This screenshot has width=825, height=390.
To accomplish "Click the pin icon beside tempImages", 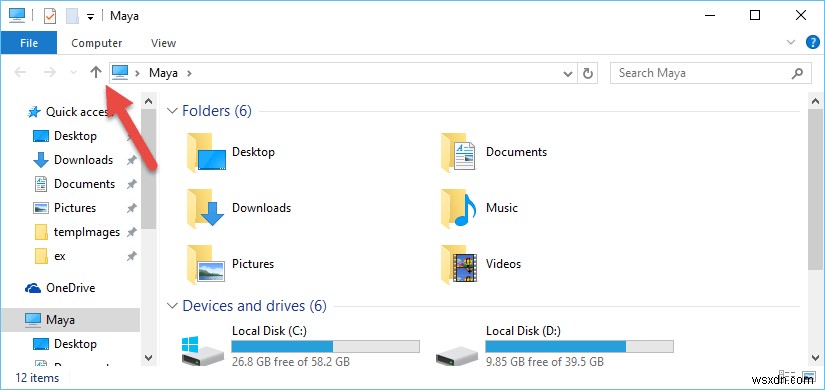I will [132, 232].
